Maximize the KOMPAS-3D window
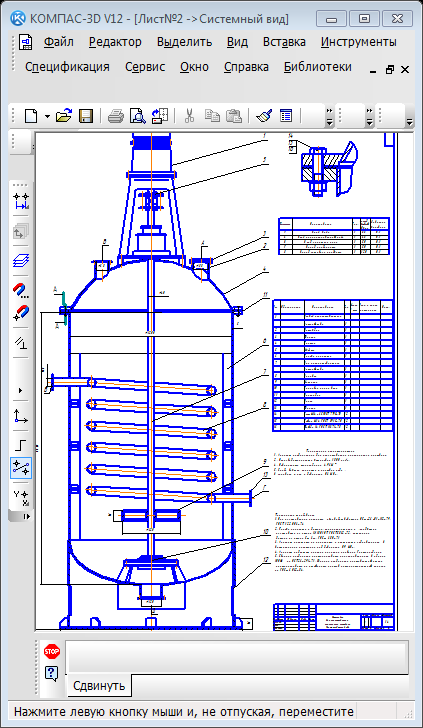The image size is (423, 728). click(x=364, y=19)
